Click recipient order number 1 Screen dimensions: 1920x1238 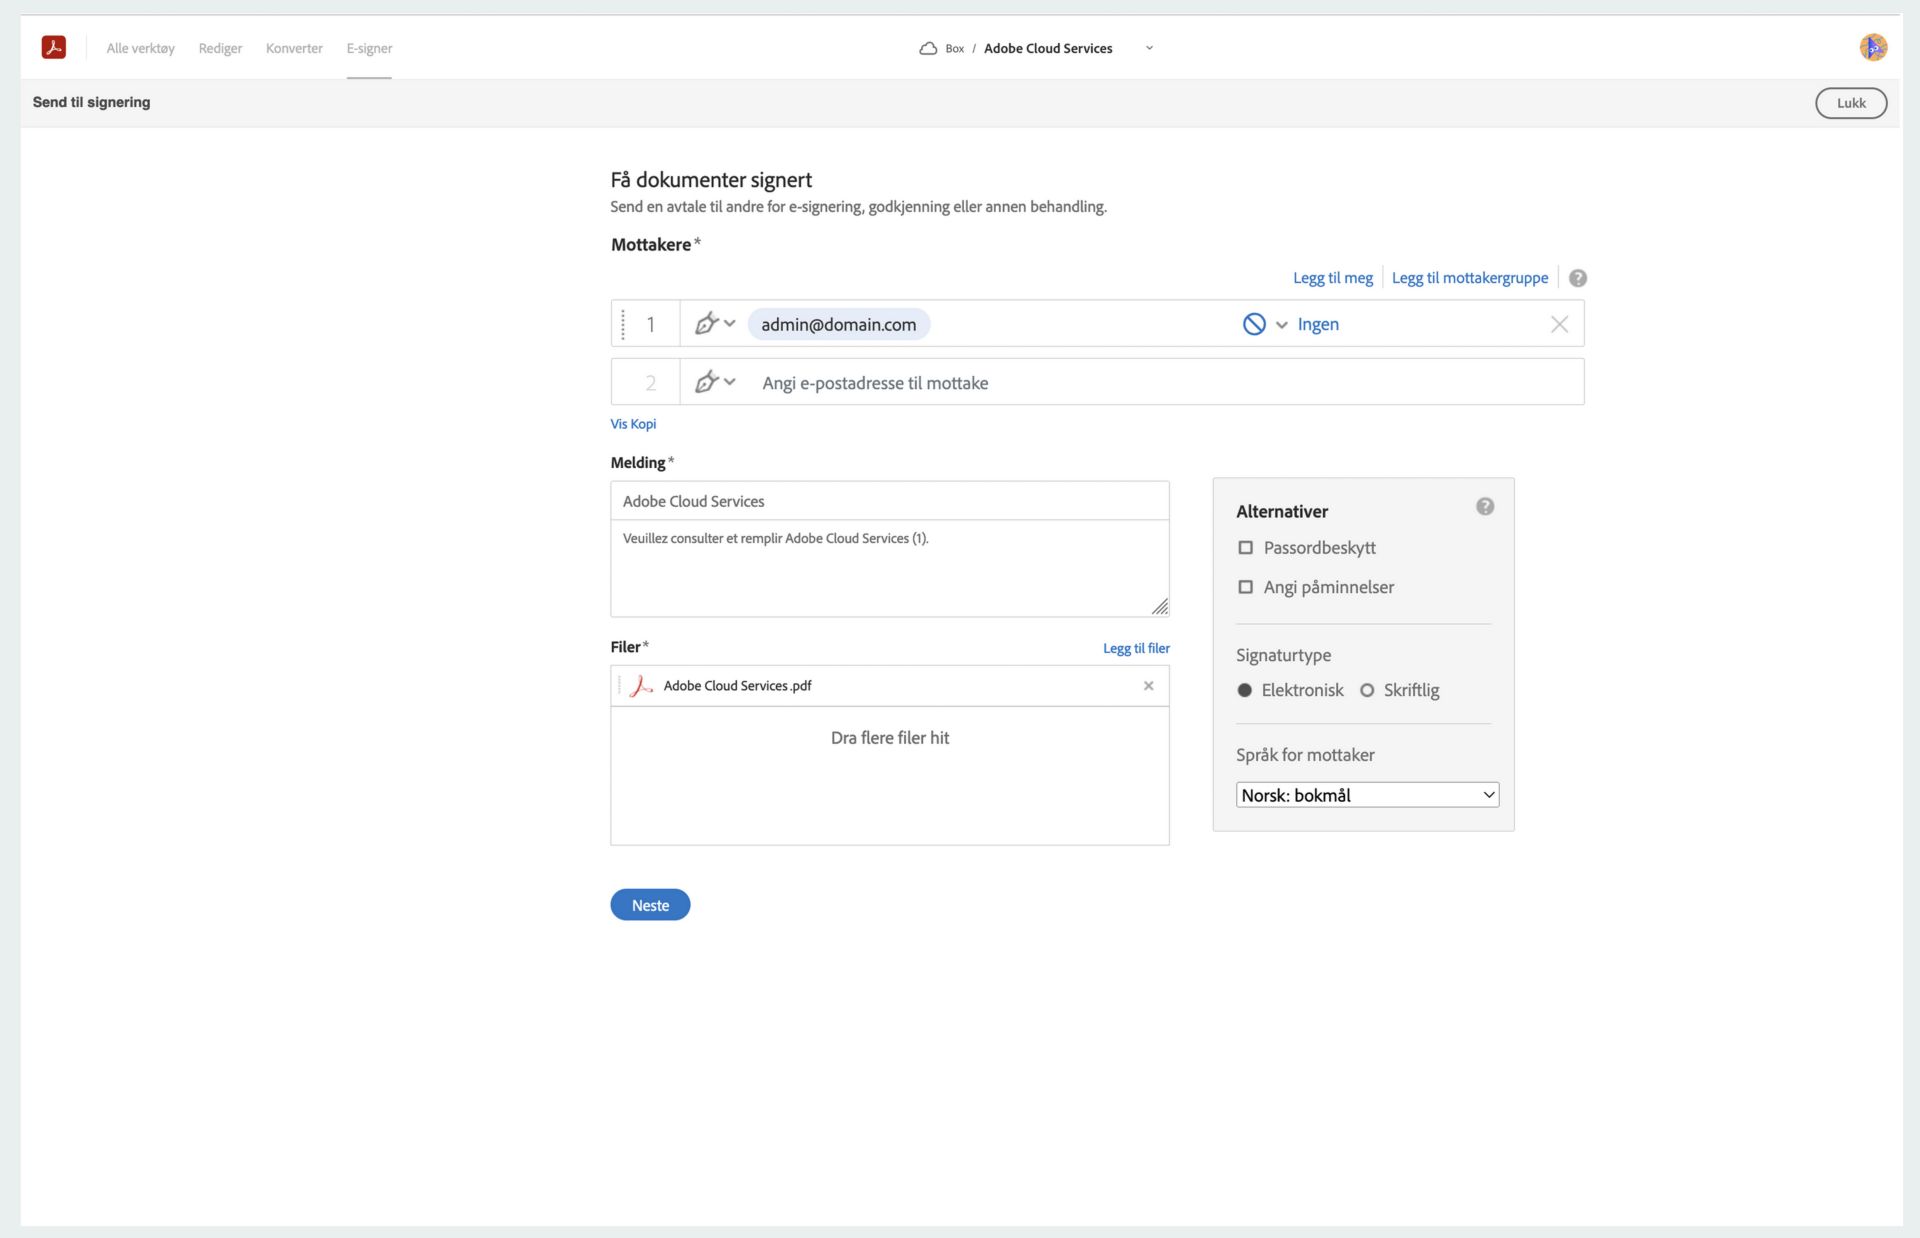(x=650, y=324)
